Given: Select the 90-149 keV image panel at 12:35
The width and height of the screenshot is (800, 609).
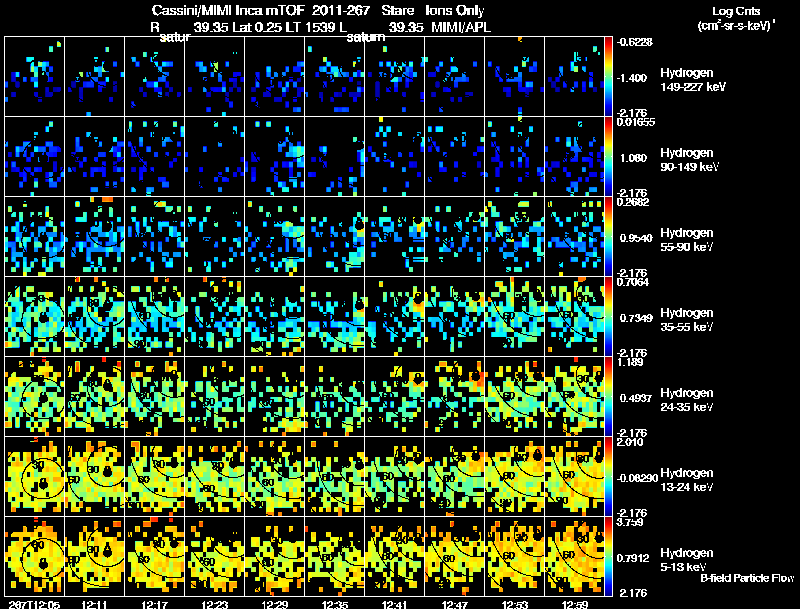Looking at the screenshot, I should [x=335, y=157].
